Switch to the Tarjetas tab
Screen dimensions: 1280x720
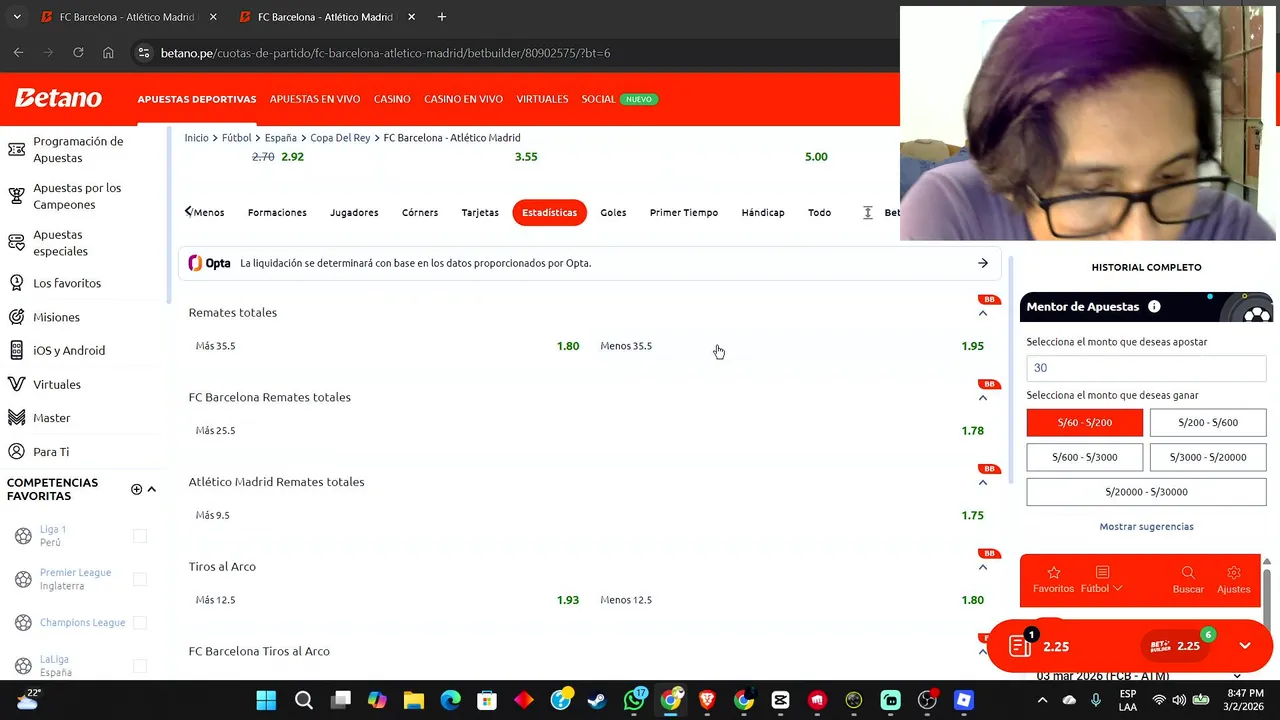(480, 212)
